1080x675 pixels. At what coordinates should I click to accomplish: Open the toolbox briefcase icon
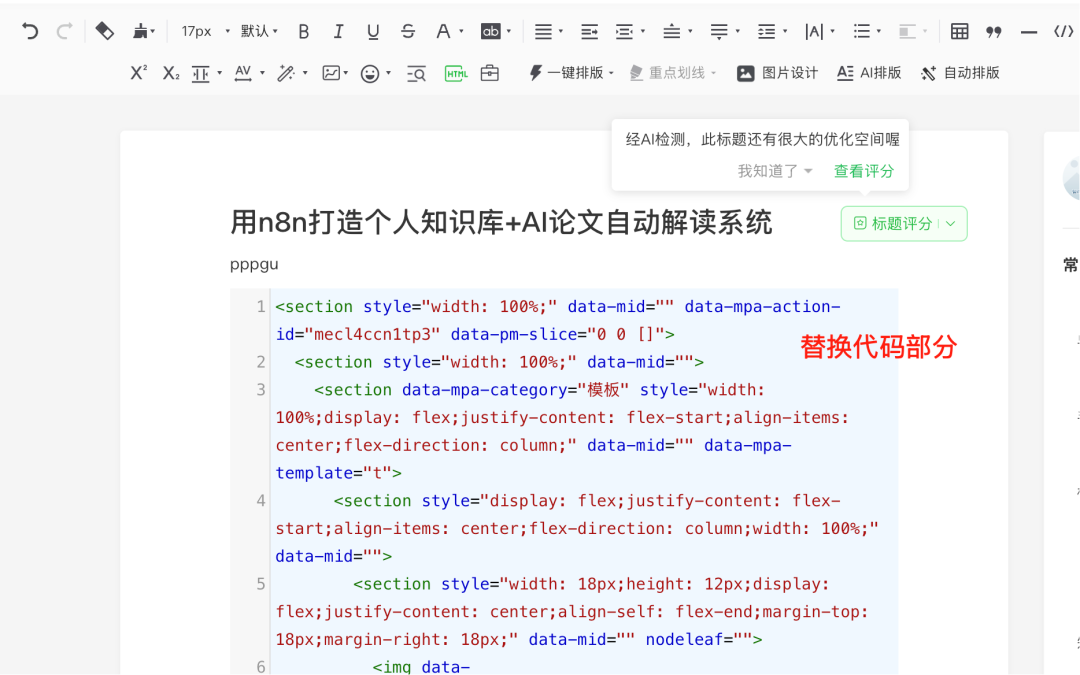click(x=490, y=72)
